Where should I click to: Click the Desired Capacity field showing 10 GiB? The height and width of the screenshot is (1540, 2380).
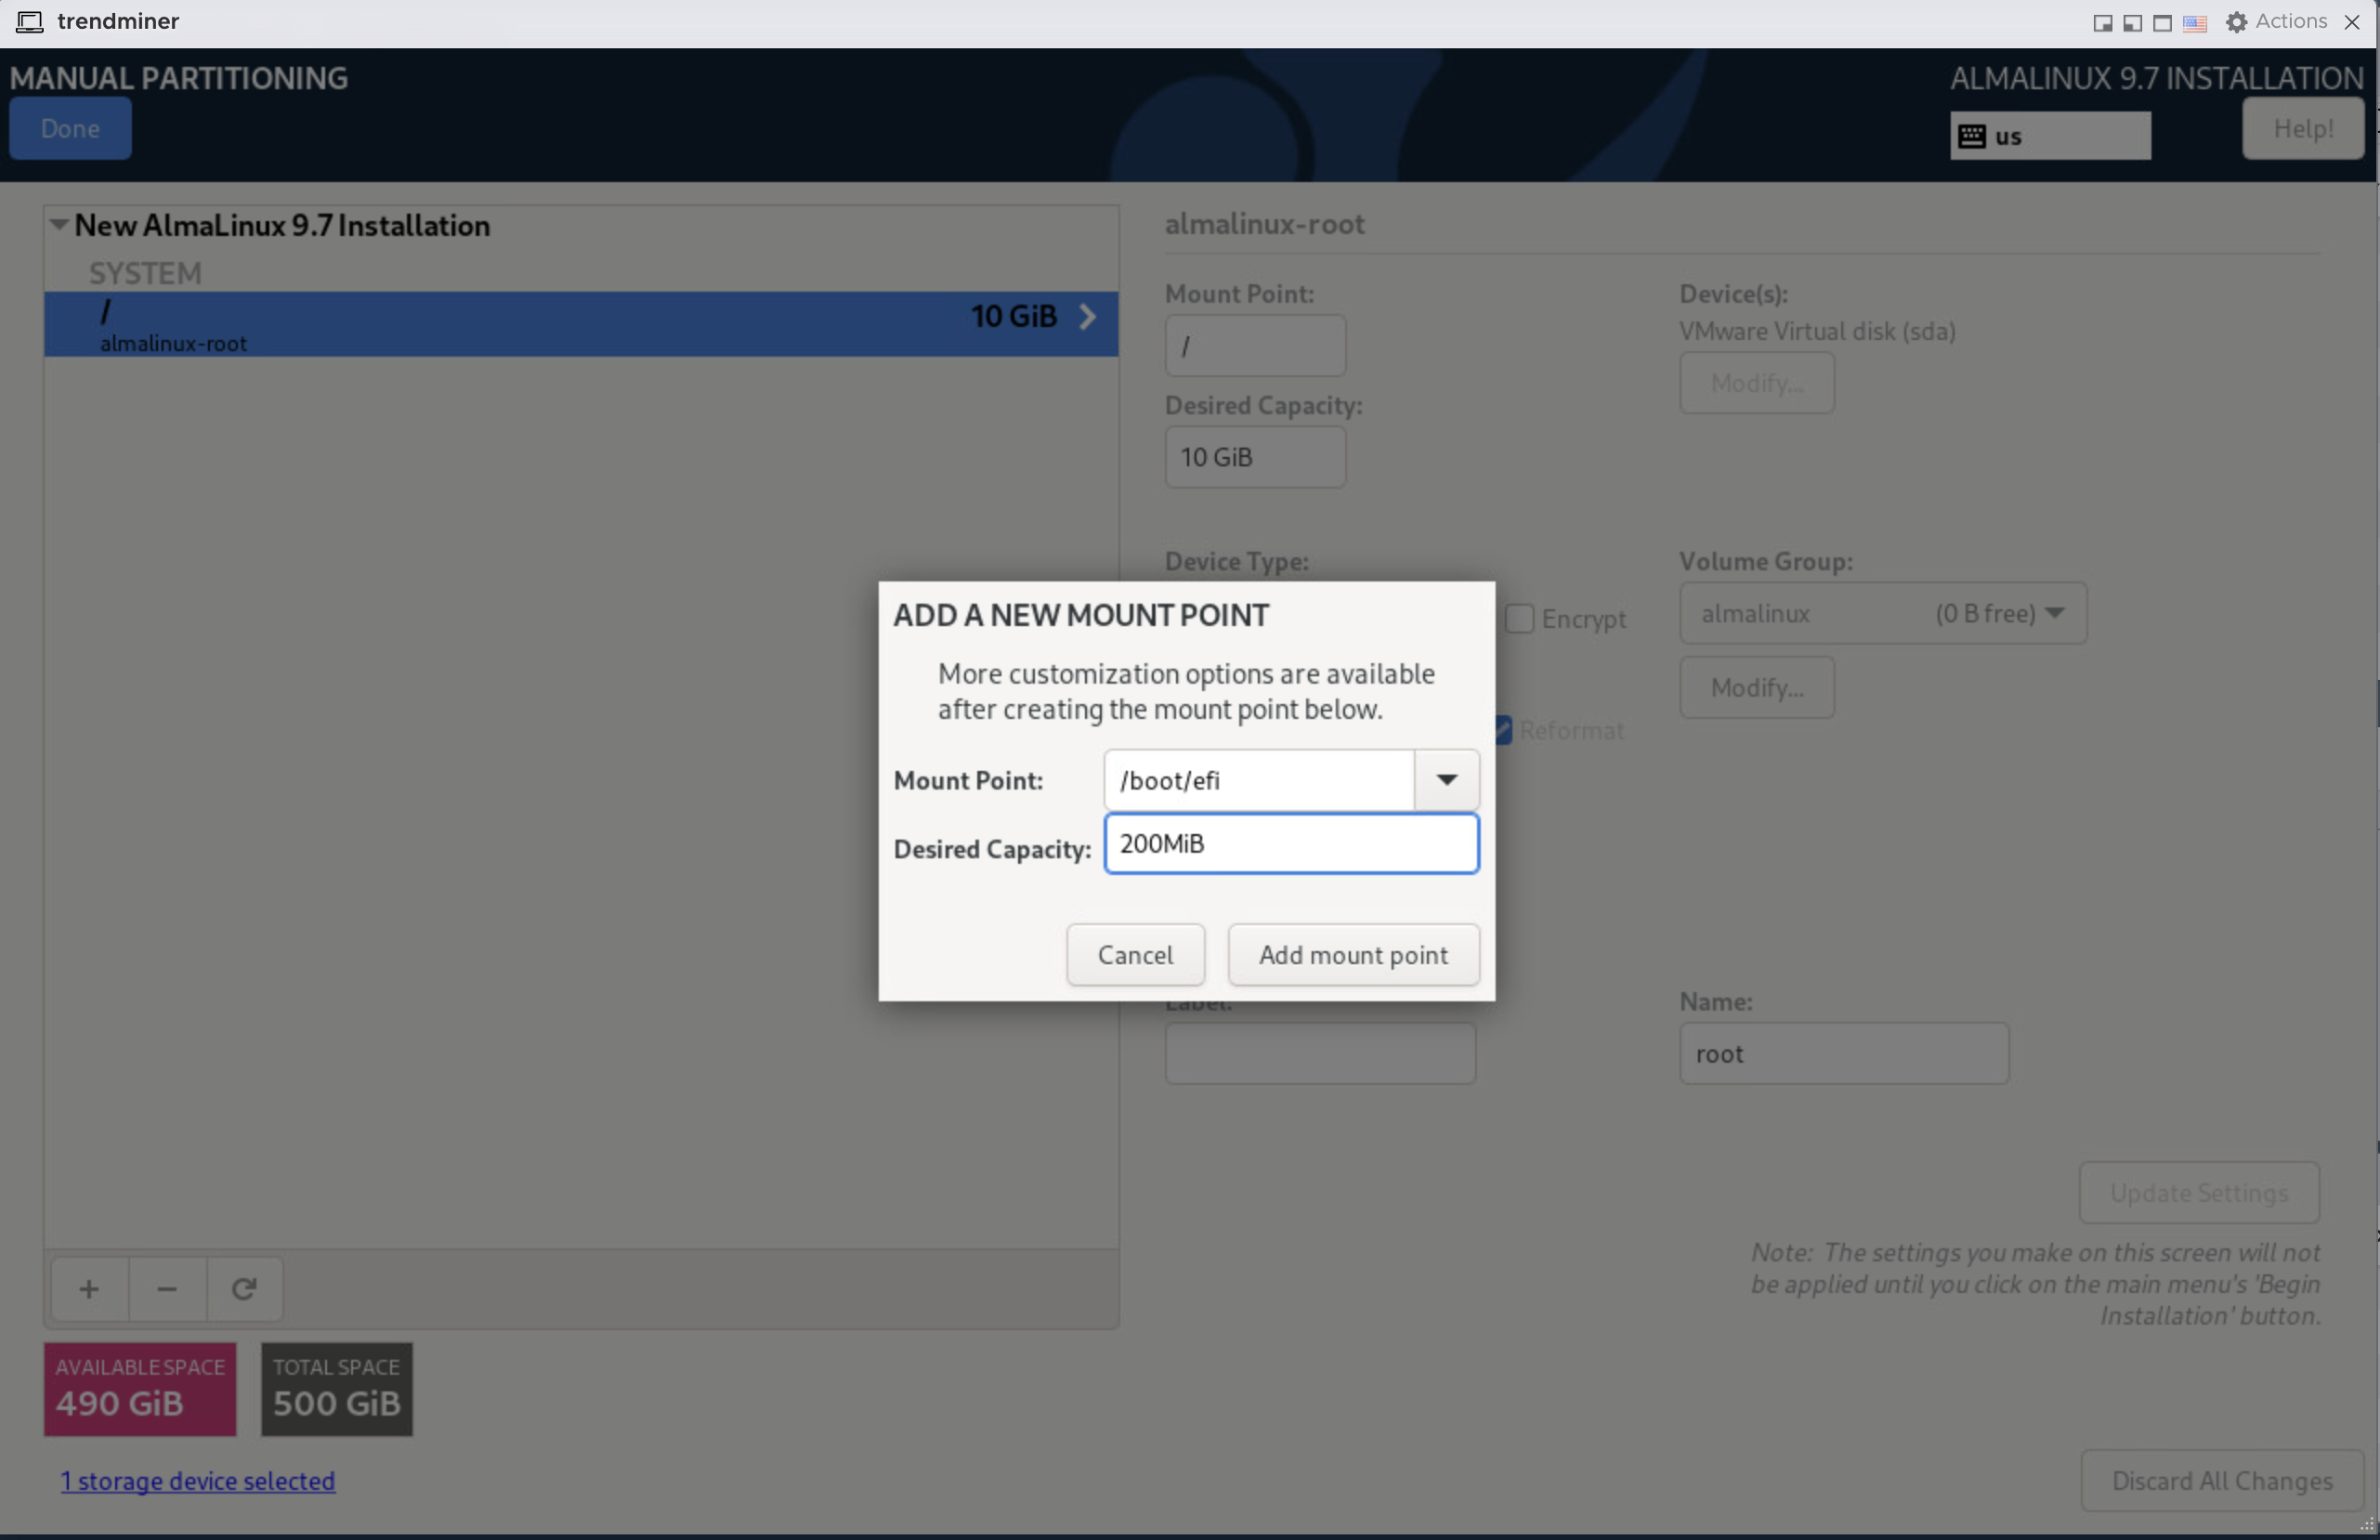(x=1255, y=457)
